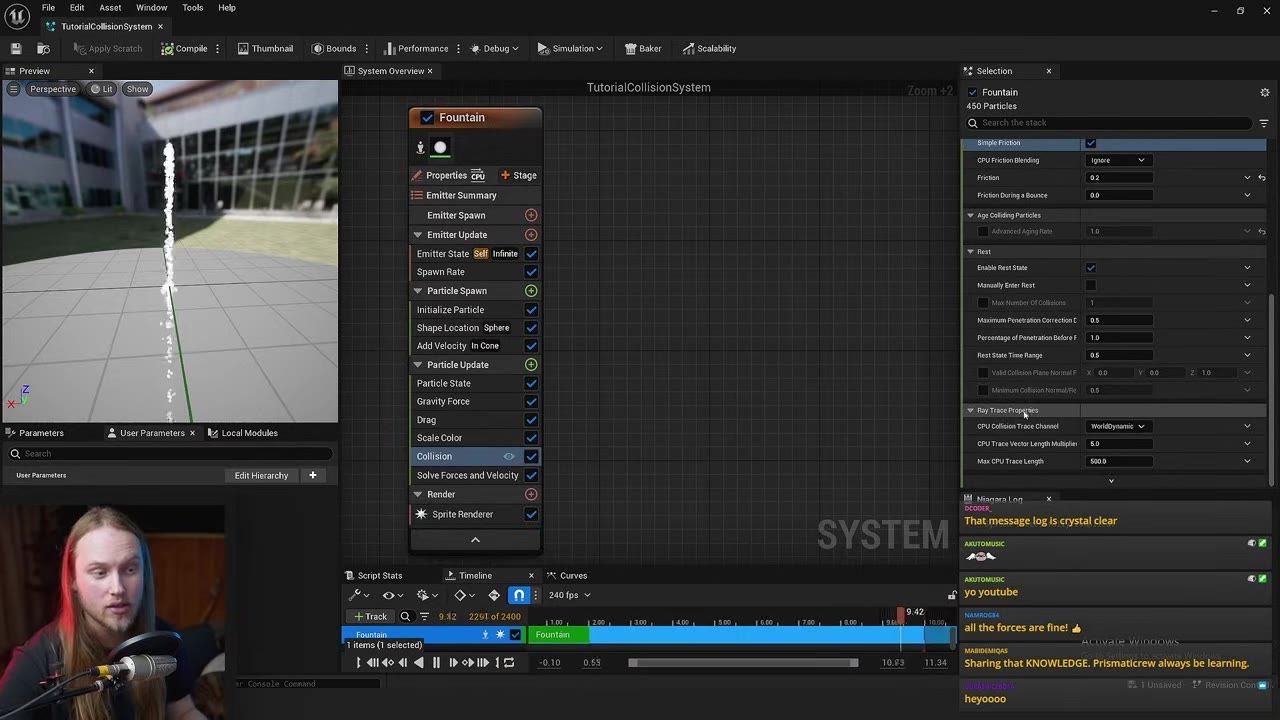The height and width of the screenshot is (720, 1280).
Task: Open CPU Friction Blending dropdown
Action: (1117, 160)
